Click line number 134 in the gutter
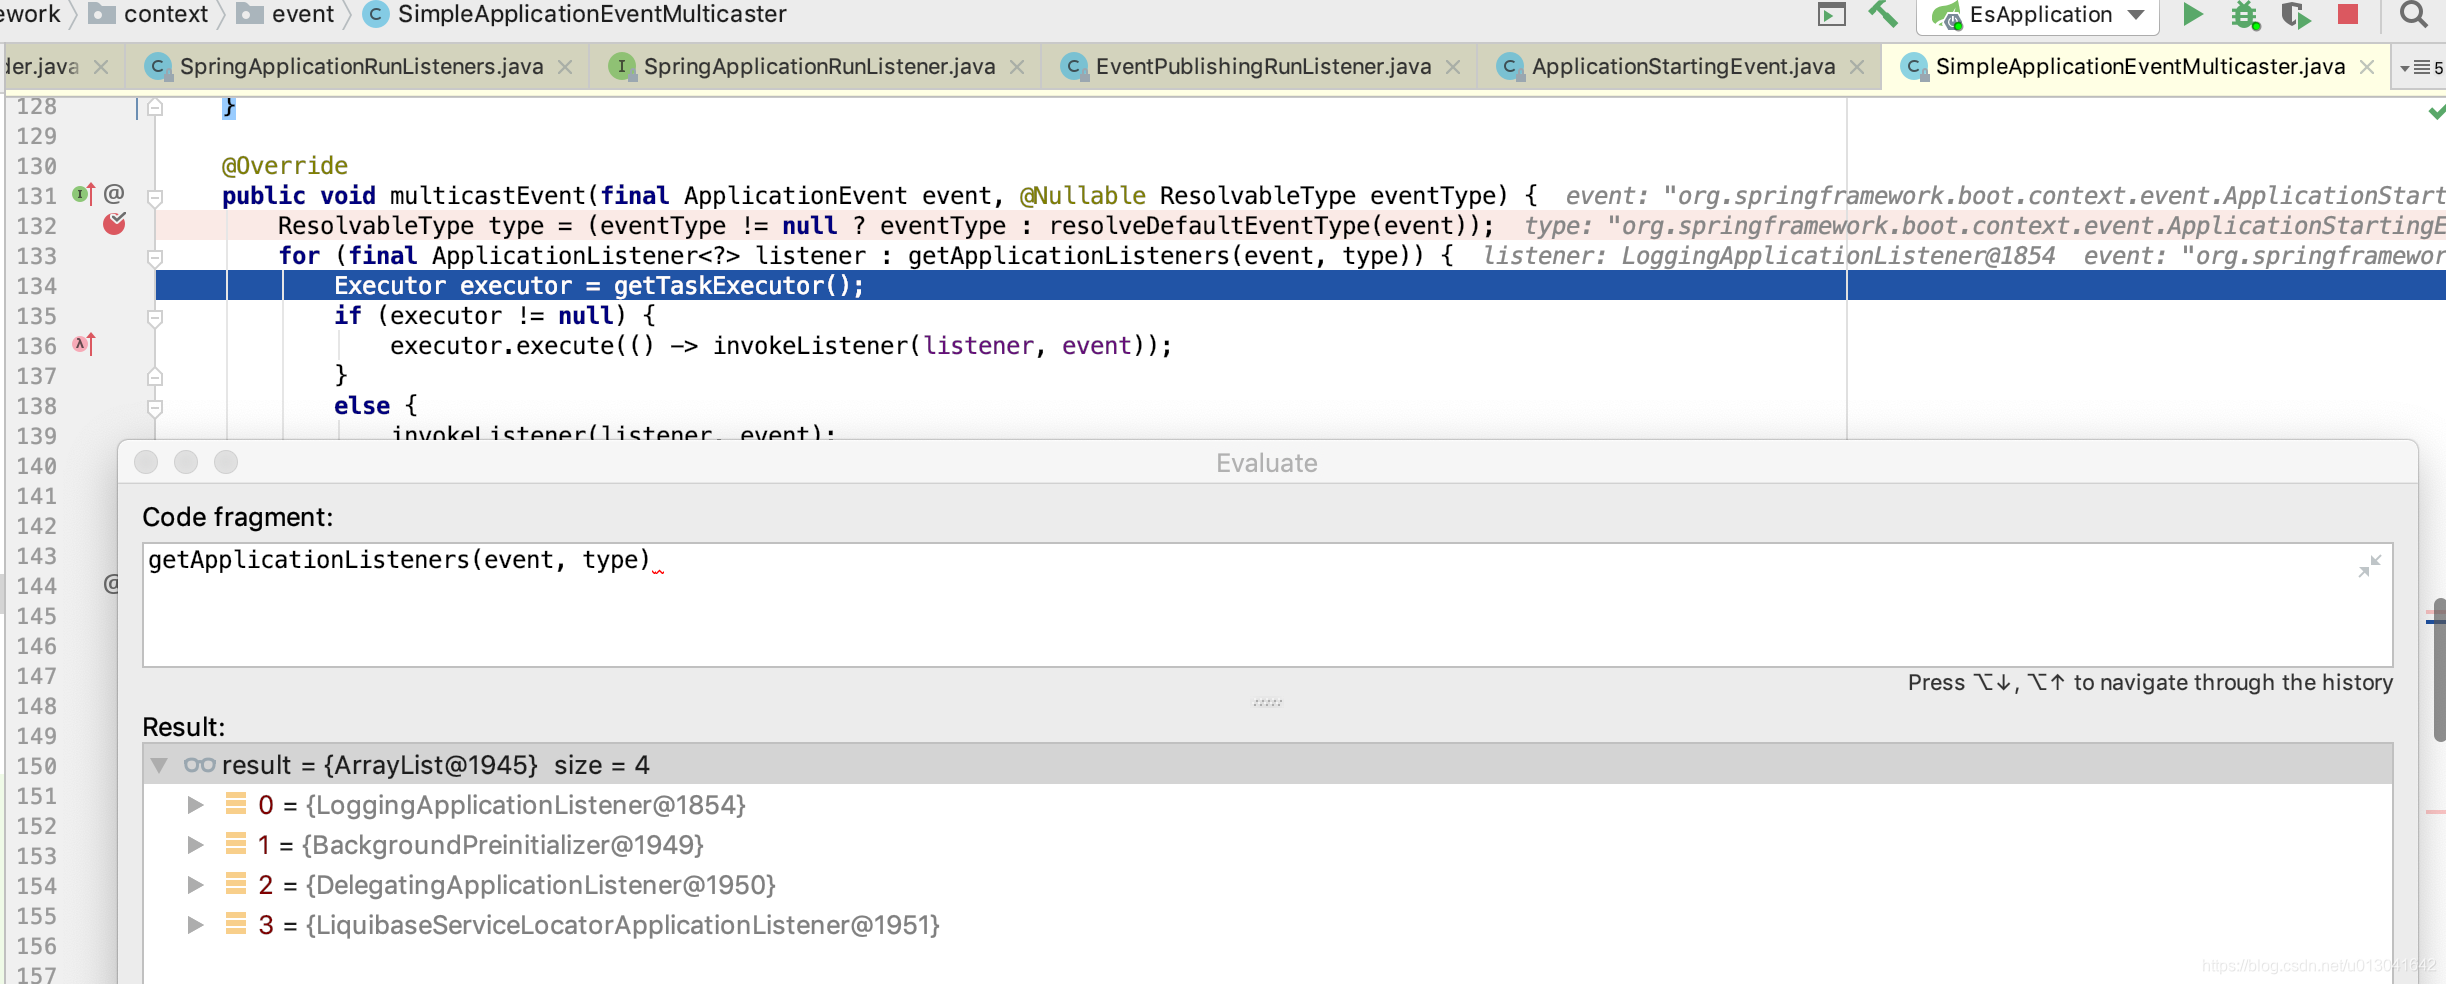This screenshot has height=984, width=2446. [36, 286]
